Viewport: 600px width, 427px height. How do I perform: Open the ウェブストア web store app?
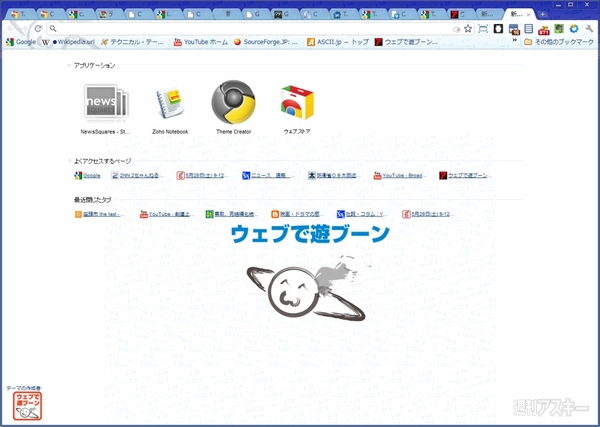tap(297, 108)
